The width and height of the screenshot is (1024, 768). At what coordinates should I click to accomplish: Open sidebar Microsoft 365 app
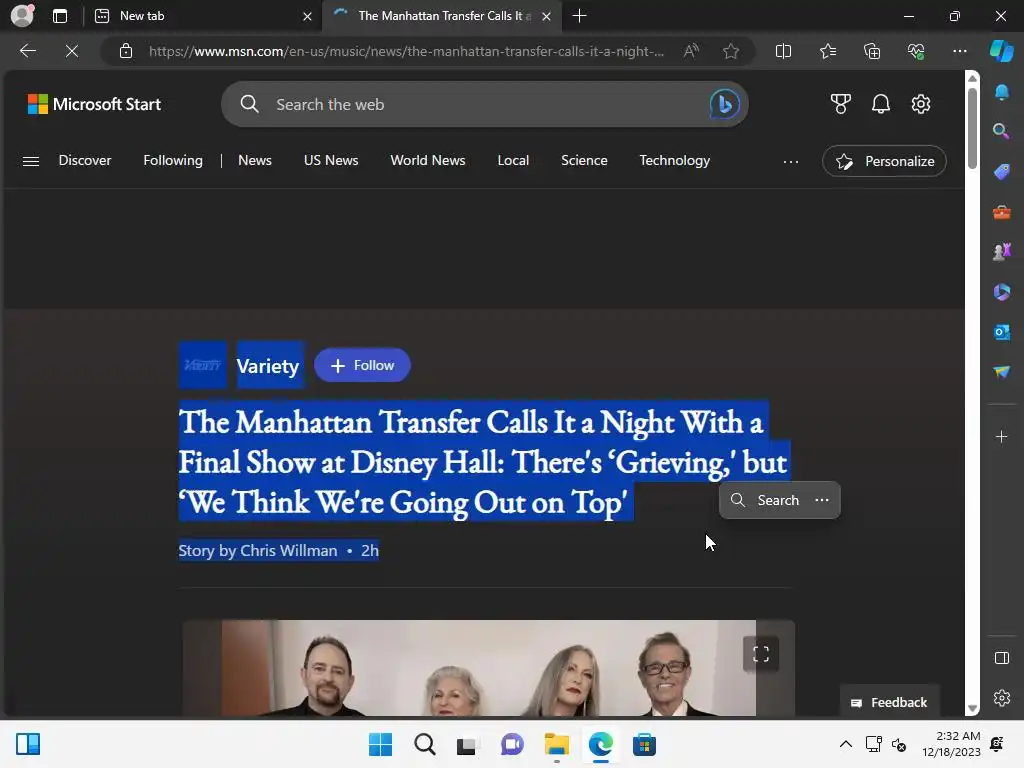pos(1002,292)
